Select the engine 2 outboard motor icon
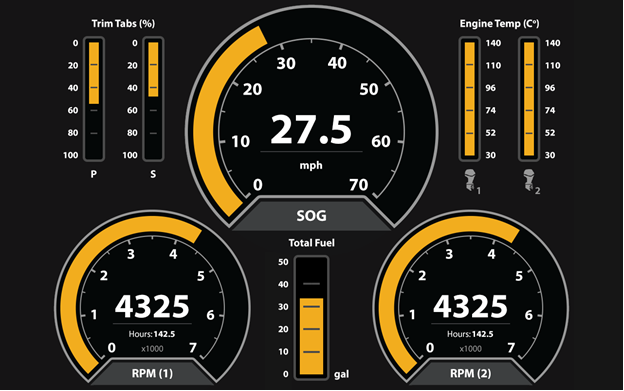Screen dimensions: 624x391 click(x=529, y=180)
